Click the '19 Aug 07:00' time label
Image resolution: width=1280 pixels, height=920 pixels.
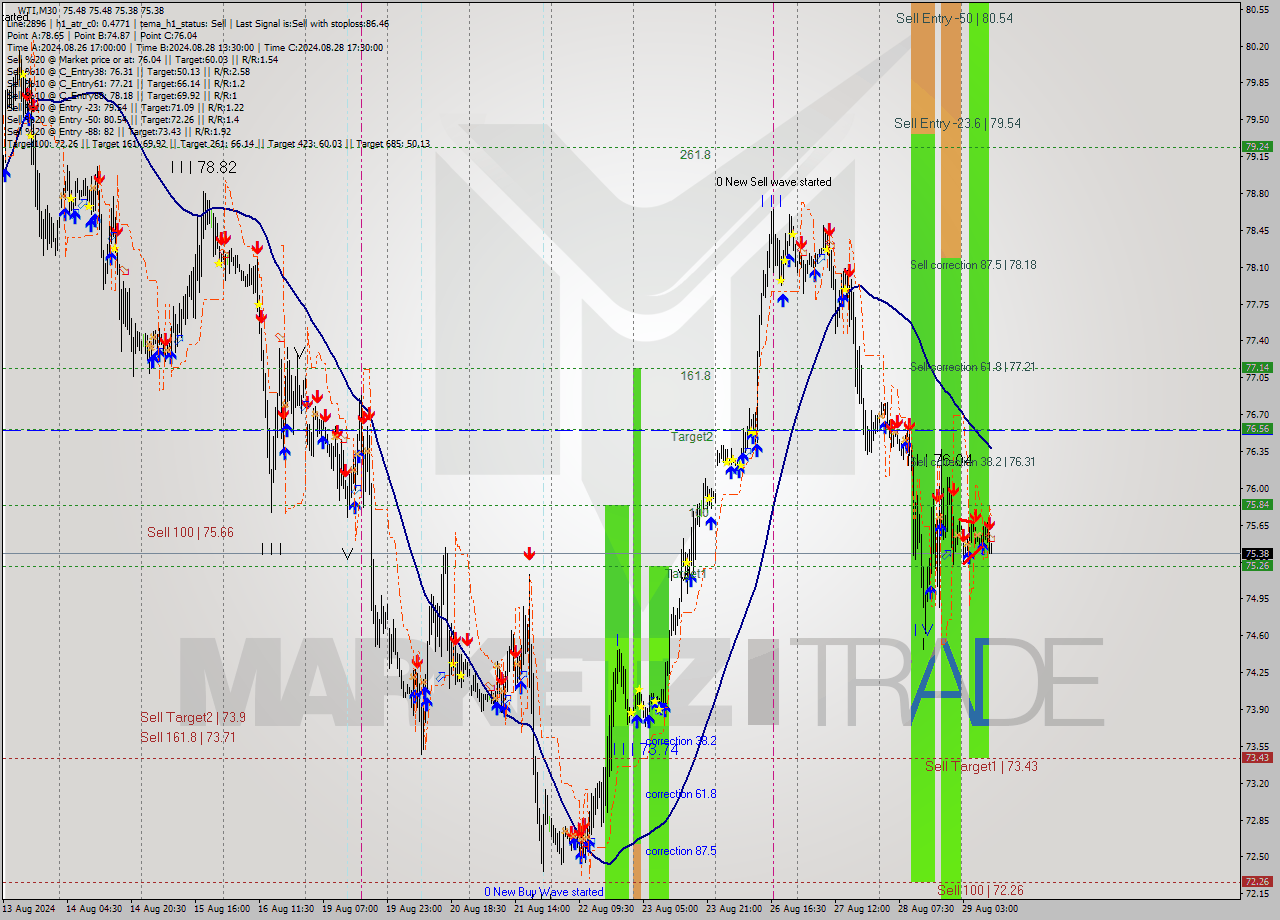coord(350,909)
